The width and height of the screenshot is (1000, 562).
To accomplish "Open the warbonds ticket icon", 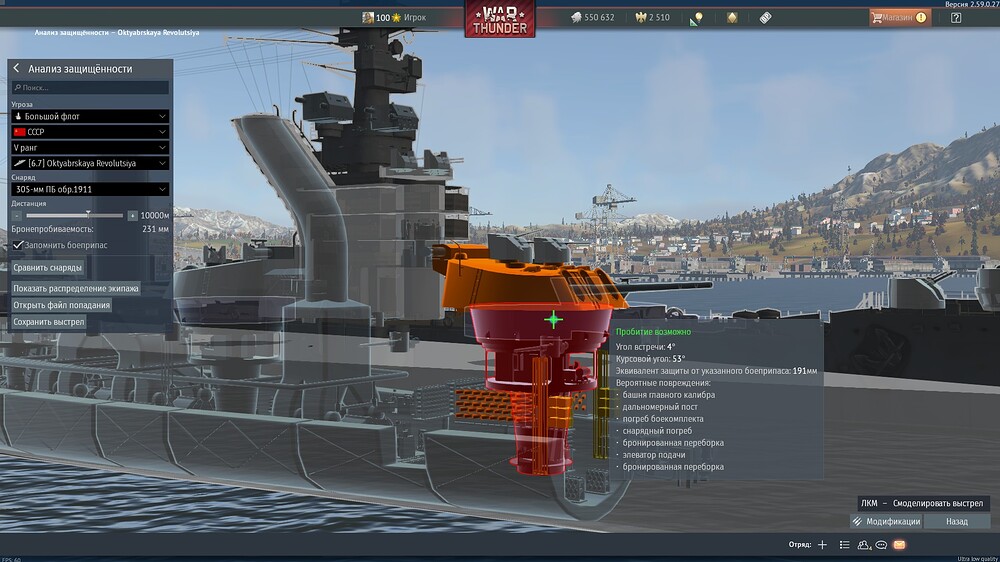I will tap(765, 18).
